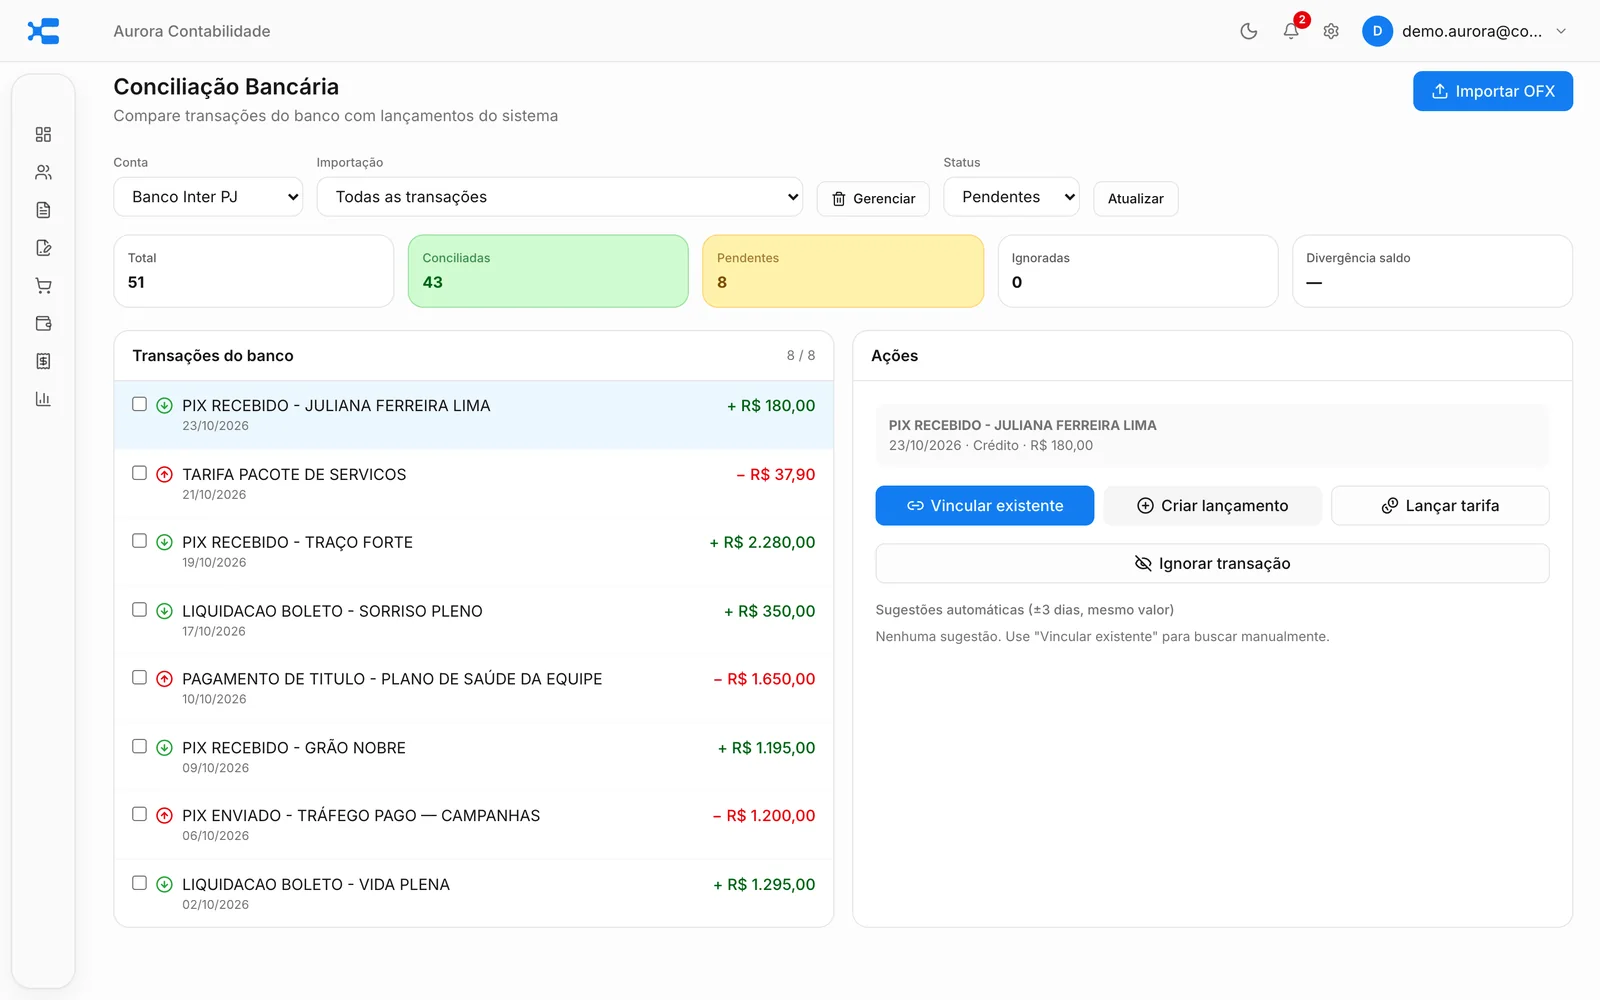Click the Importar OFX button
This screenshot has height=1000, width=1600.
pos(1493,91)
